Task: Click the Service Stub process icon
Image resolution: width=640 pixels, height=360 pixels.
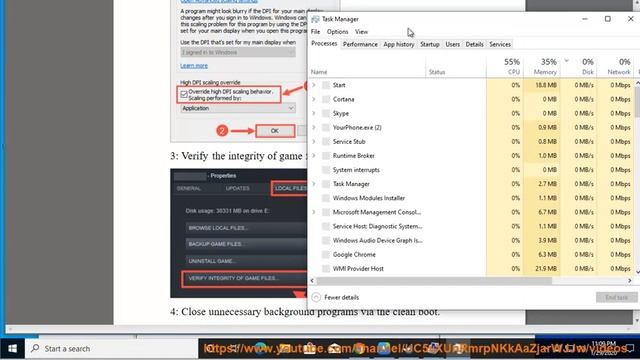Action: click(326, 142)
